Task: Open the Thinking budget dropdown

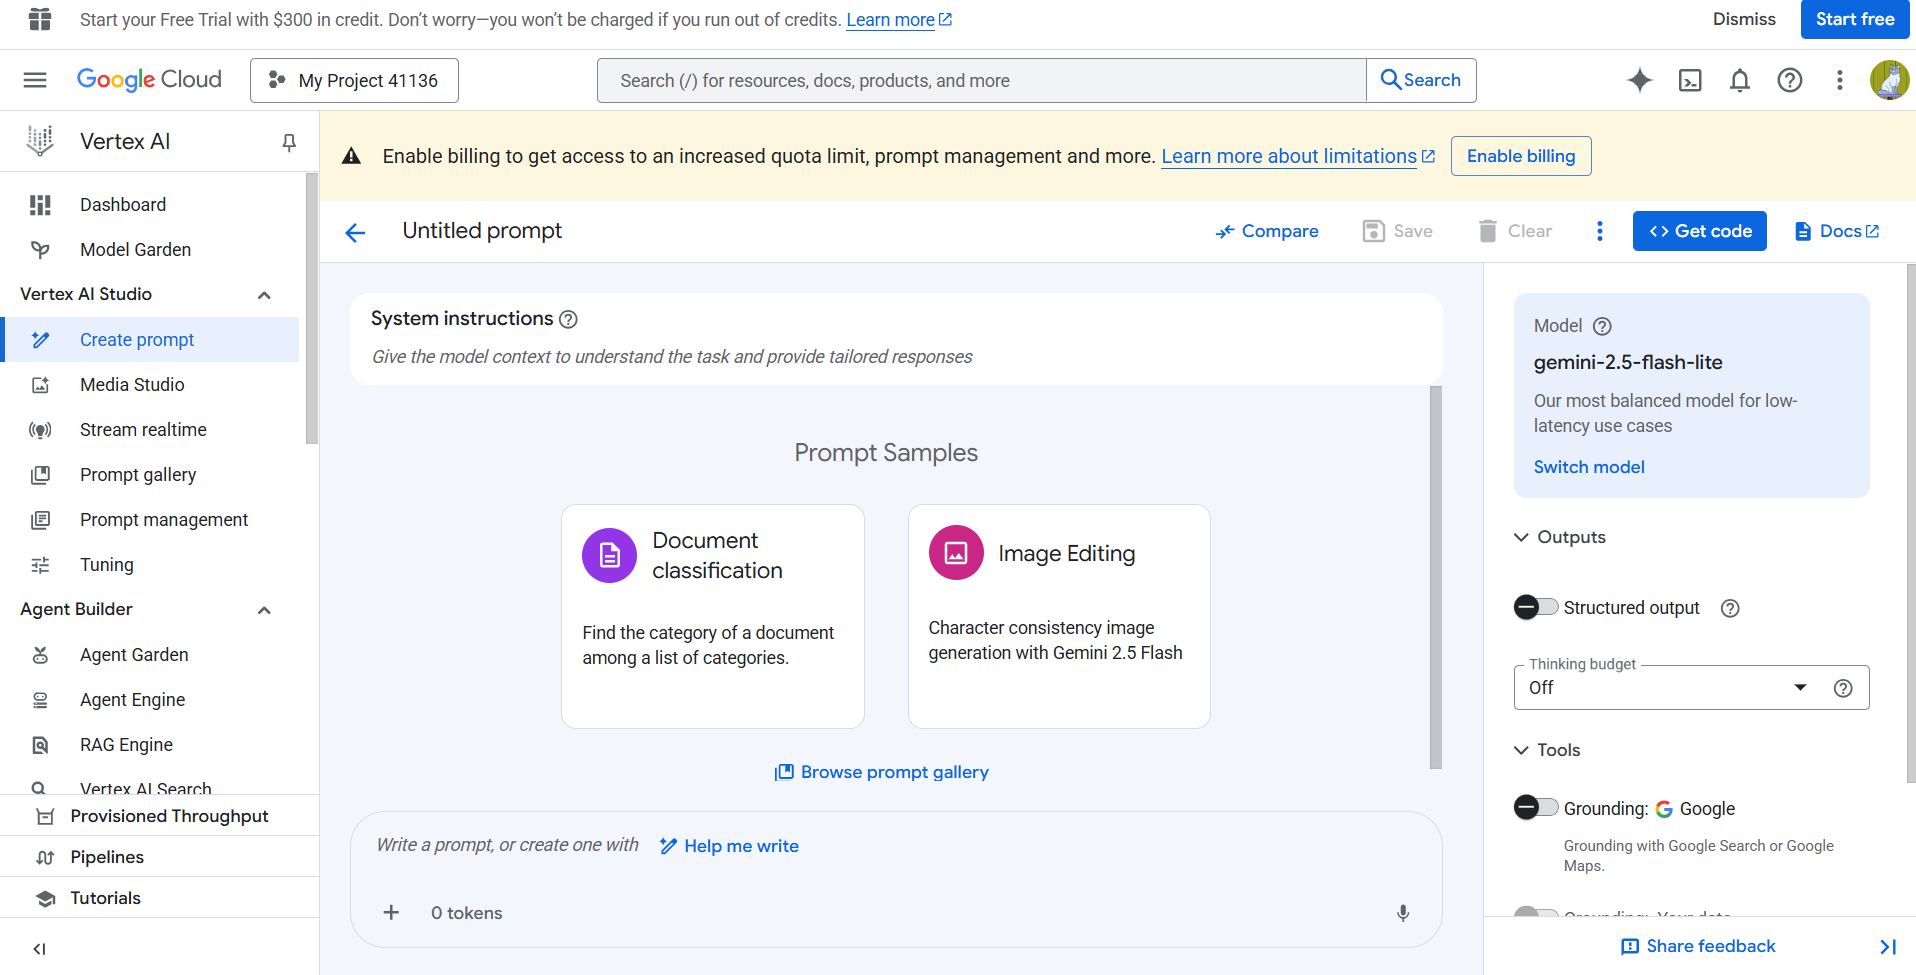Action: point(1691,688)
